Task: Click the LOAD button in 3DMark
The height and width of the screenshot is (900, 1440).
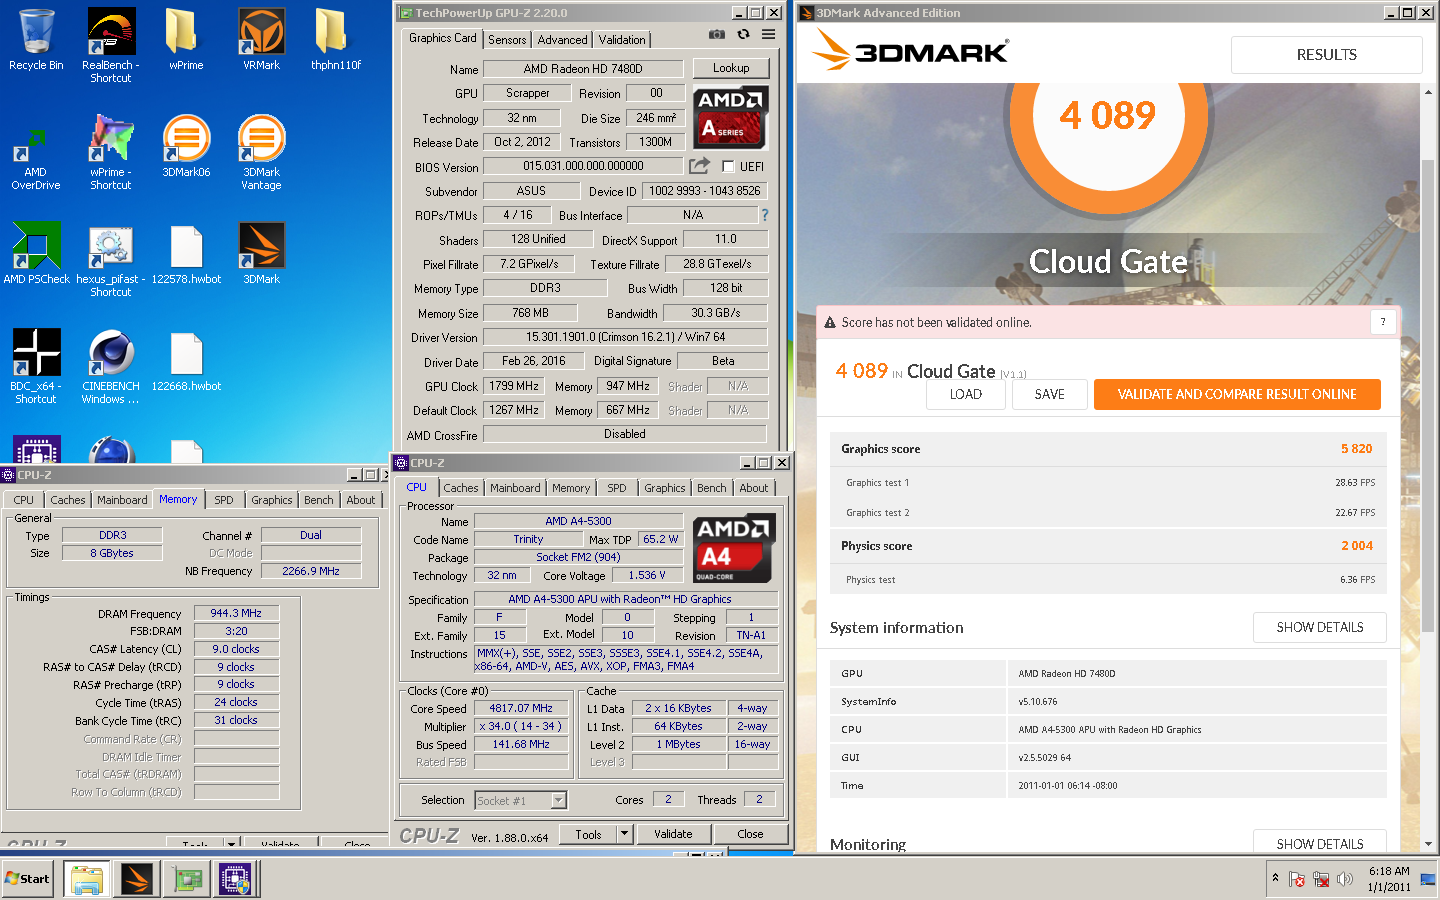Action: [965, 394]
